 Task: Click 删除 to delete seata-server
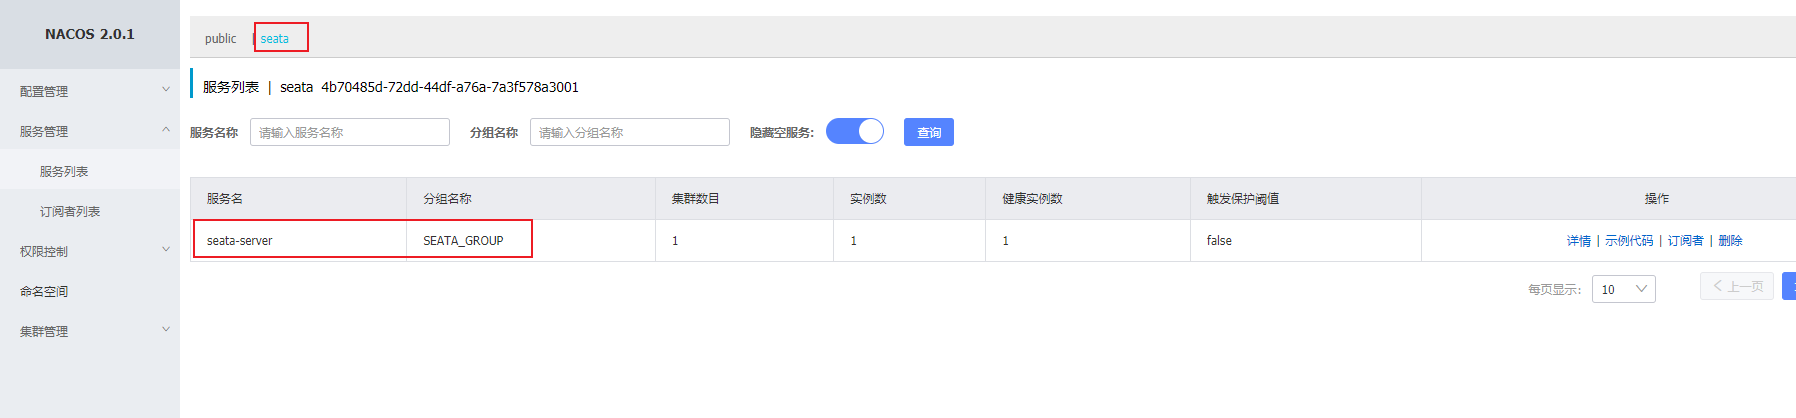click(1730, 241)
